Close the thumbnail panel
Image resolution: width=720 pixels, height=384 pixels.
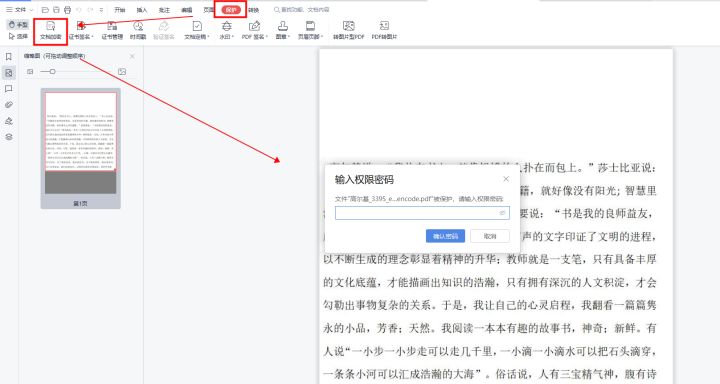pos(132,56)
